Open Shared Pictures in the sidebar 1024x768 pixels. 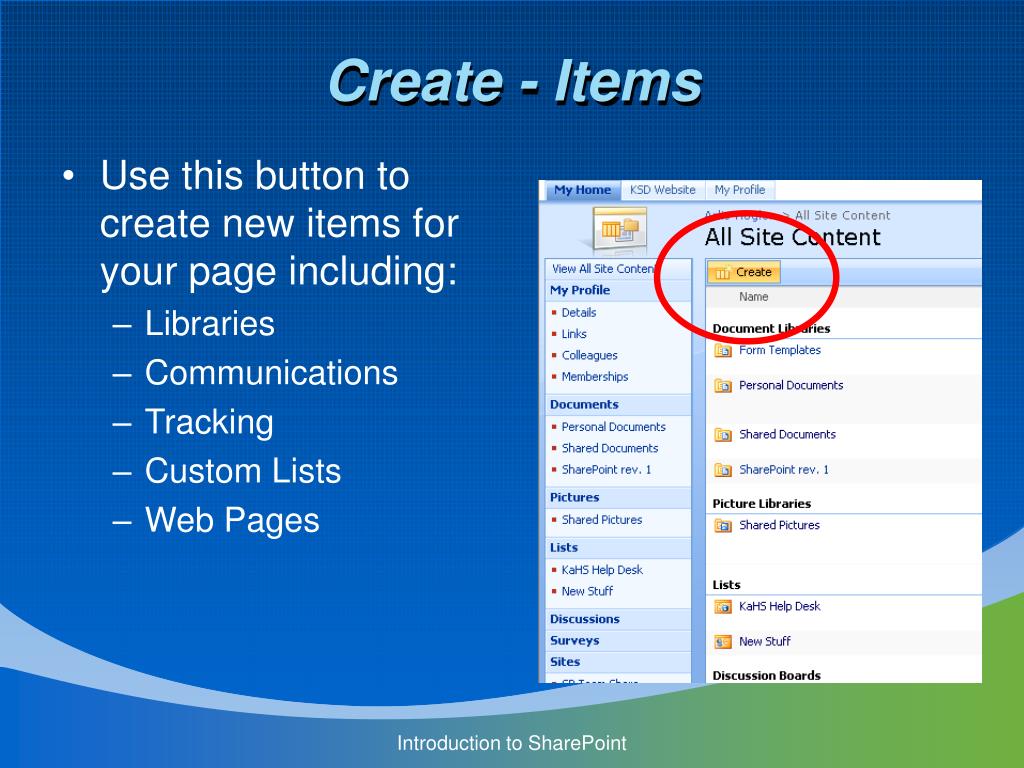[601, 520]
